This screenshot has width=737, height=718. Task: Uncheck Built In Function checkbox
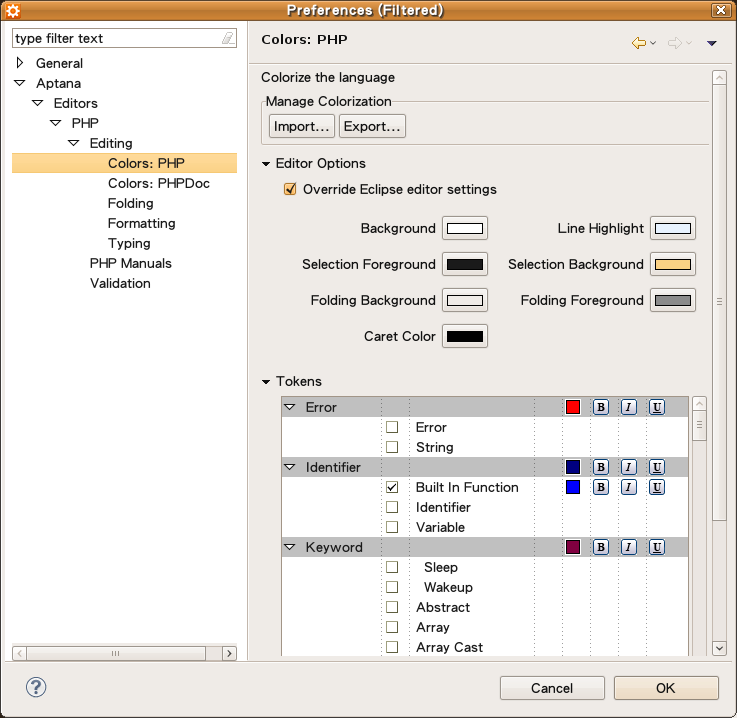392,487
